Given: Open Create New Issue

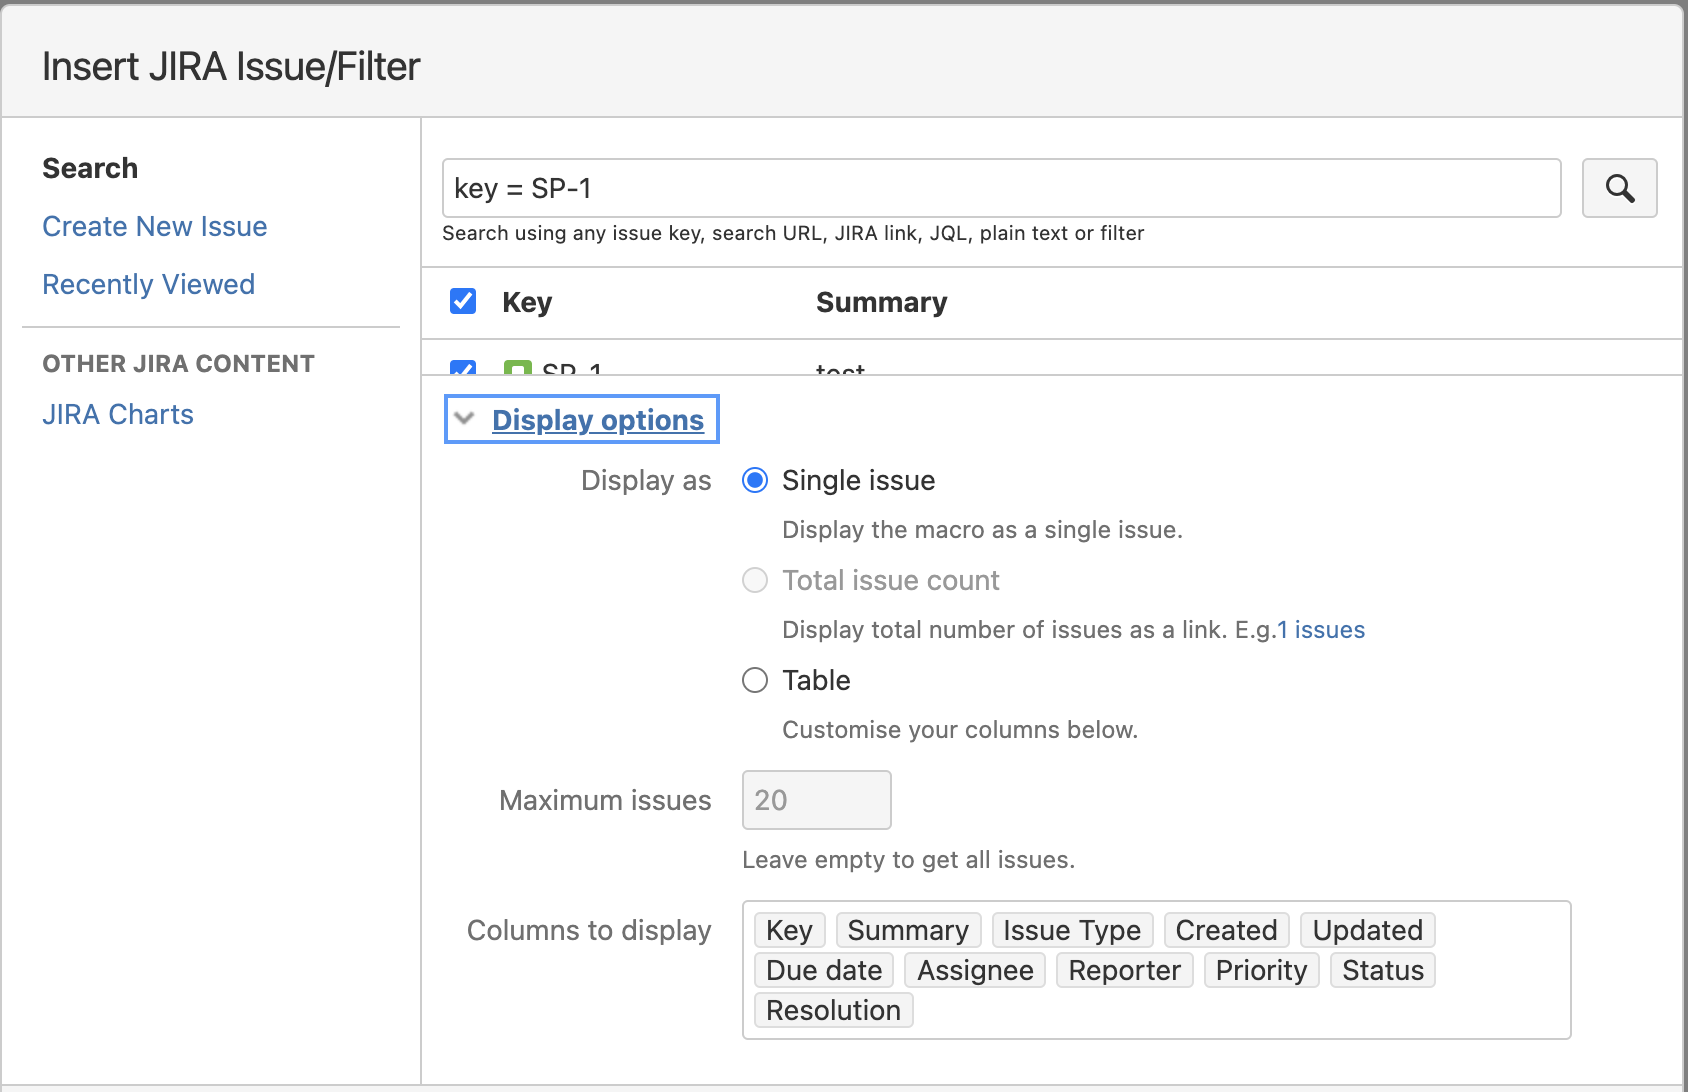Looking at the screenshot, I should tap(154, 226).
